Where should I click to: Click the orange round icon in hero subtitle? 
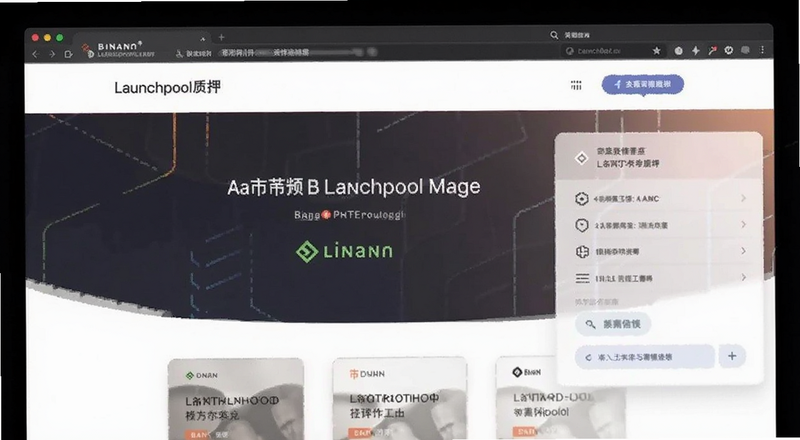327,215
